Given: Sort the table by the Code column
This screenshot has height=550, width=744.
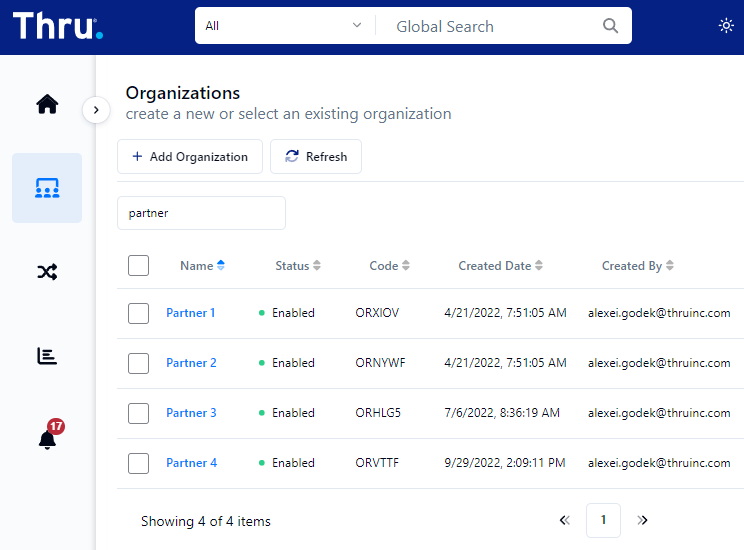Looking at the screenshot, I should point(389,266).
